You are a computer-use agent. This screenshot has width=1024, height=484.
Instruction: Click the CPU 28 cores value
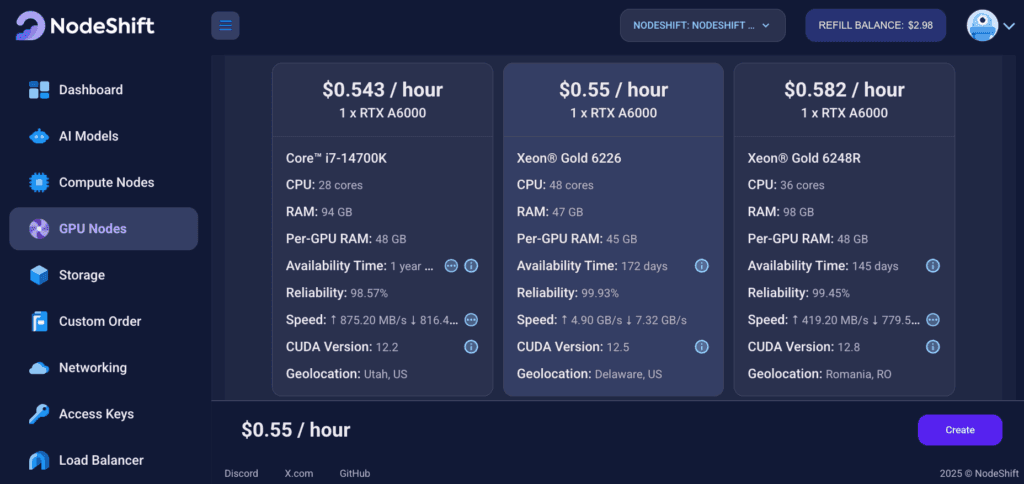(x=340, y=186)
